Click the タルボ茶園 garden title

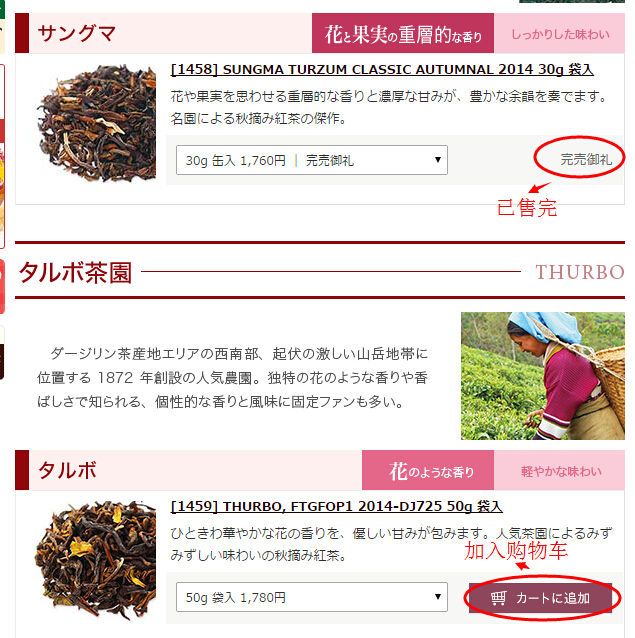coord(76,272)
